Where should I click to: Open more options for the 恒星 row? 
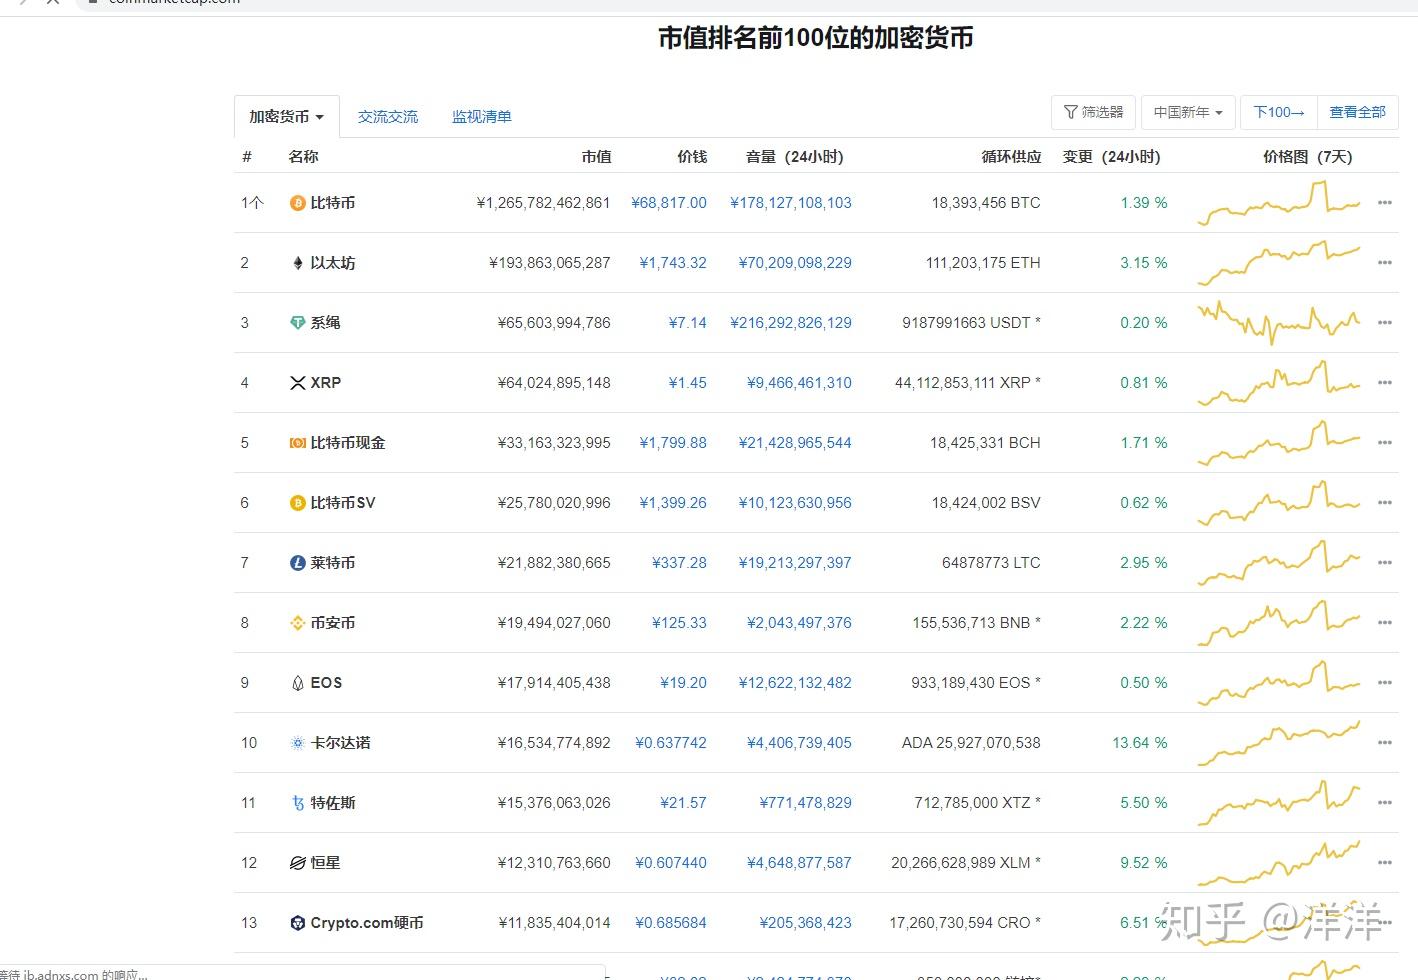click(x=1385, y=863)
